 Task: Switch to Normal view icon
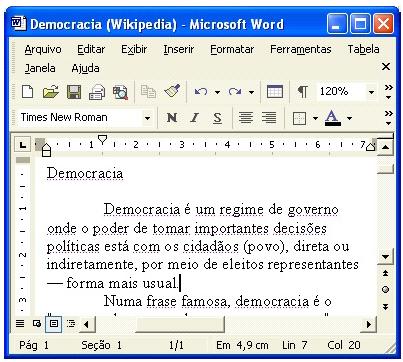tap(20, 323)
